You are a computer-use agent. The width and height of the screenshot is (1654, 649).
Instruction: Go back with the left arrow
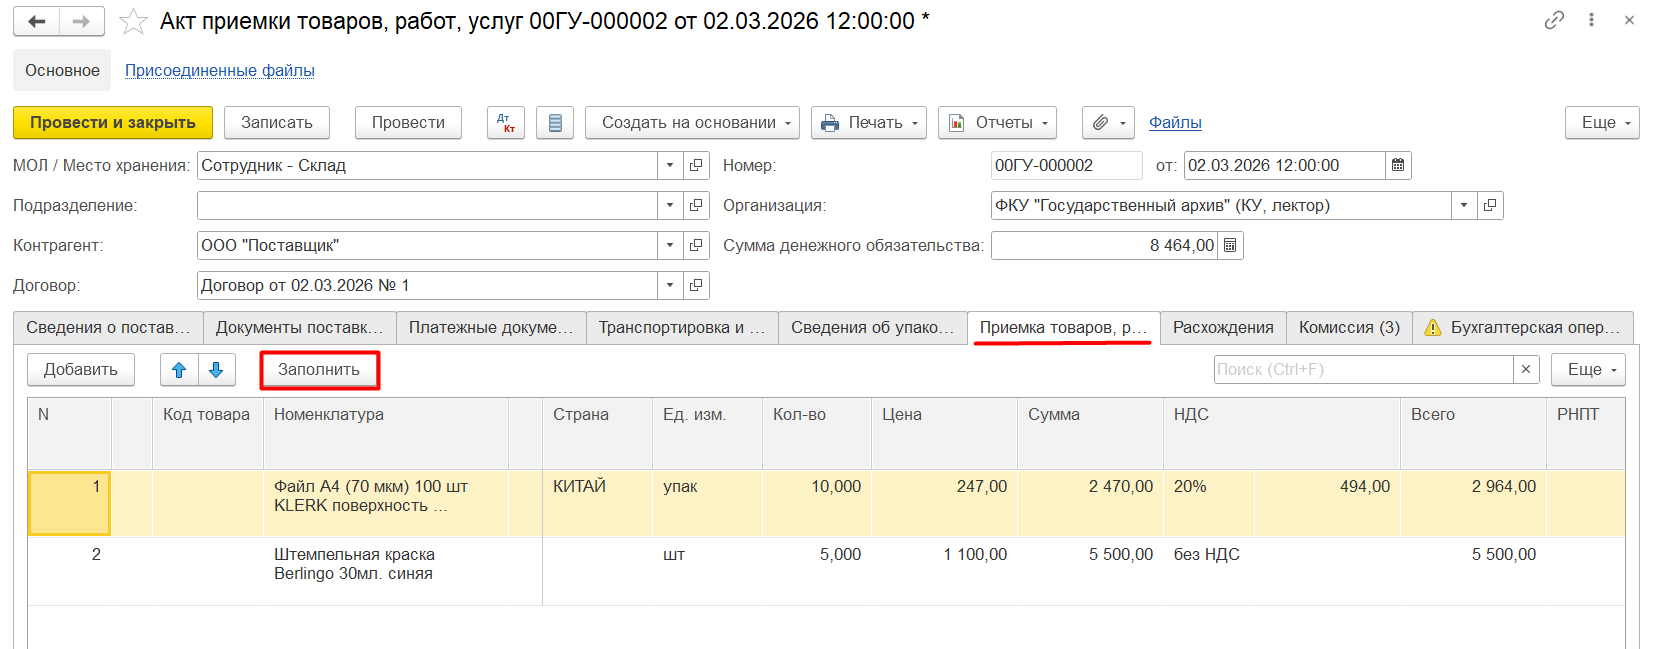[37, 21]
